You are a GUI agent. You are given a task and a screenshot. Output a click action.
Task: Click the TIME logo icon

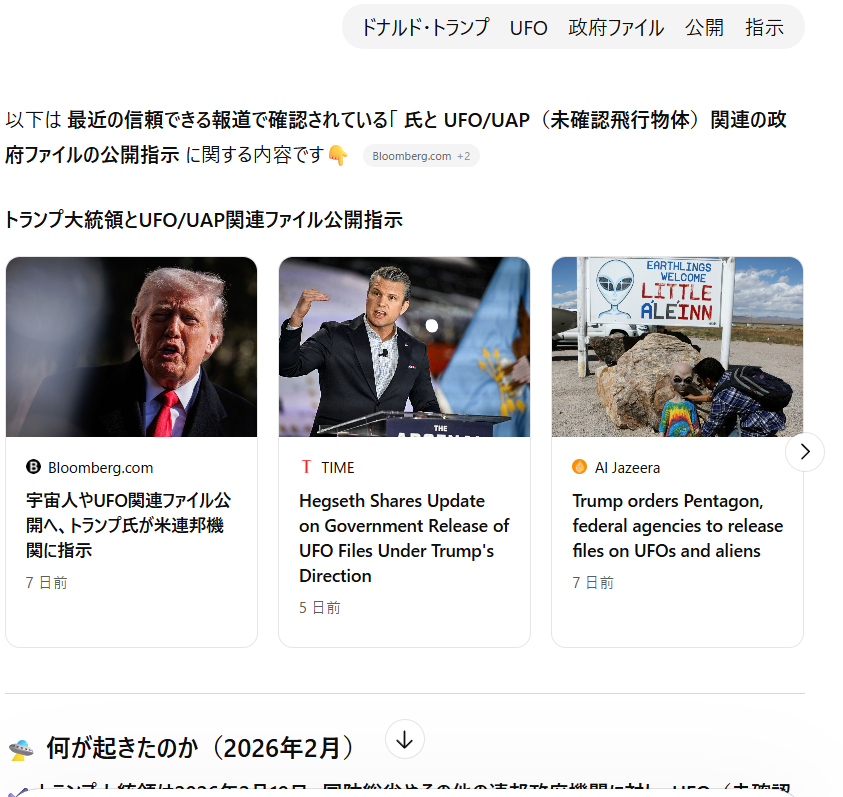pyautogui.click(x=306, y=467)
